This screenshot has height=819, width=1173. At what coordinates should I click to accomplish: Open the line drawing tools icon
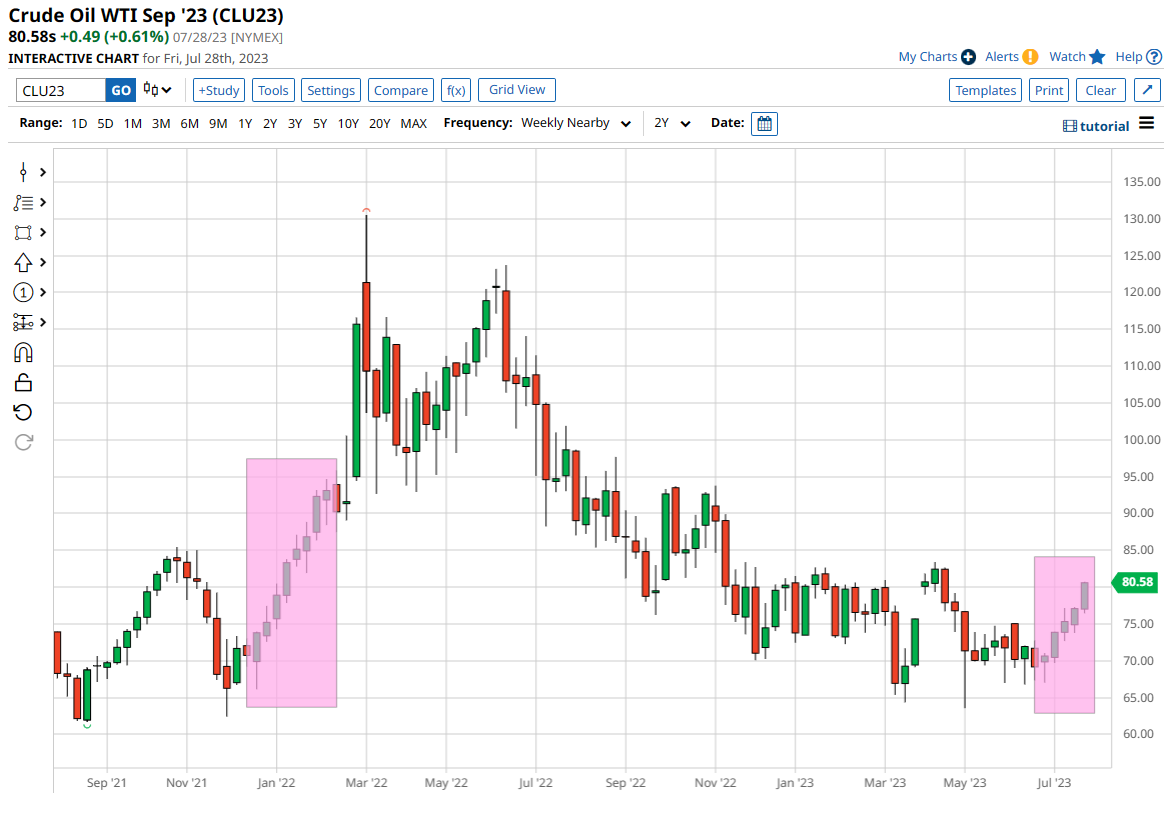[x=23, y=203]
